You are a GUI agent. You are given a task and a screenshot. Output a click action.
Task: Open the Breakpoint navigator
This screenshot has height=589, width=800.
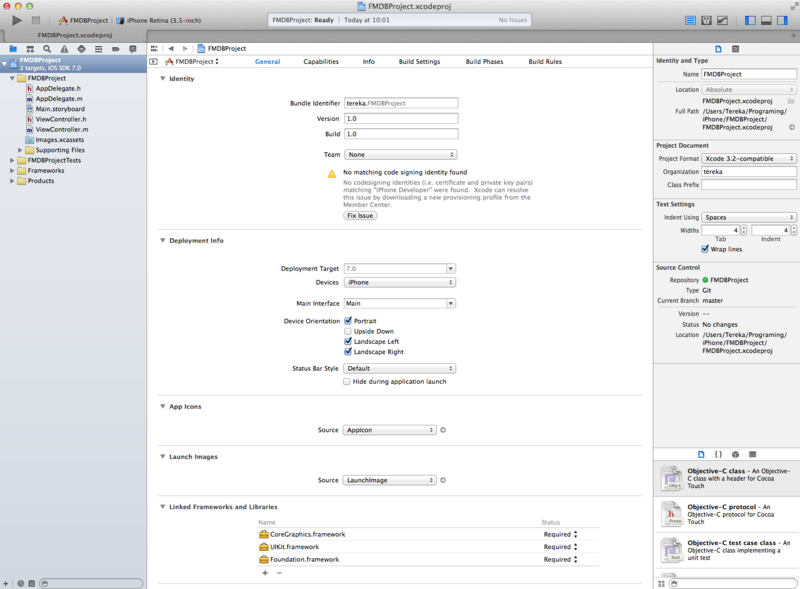tap(116, 49)
